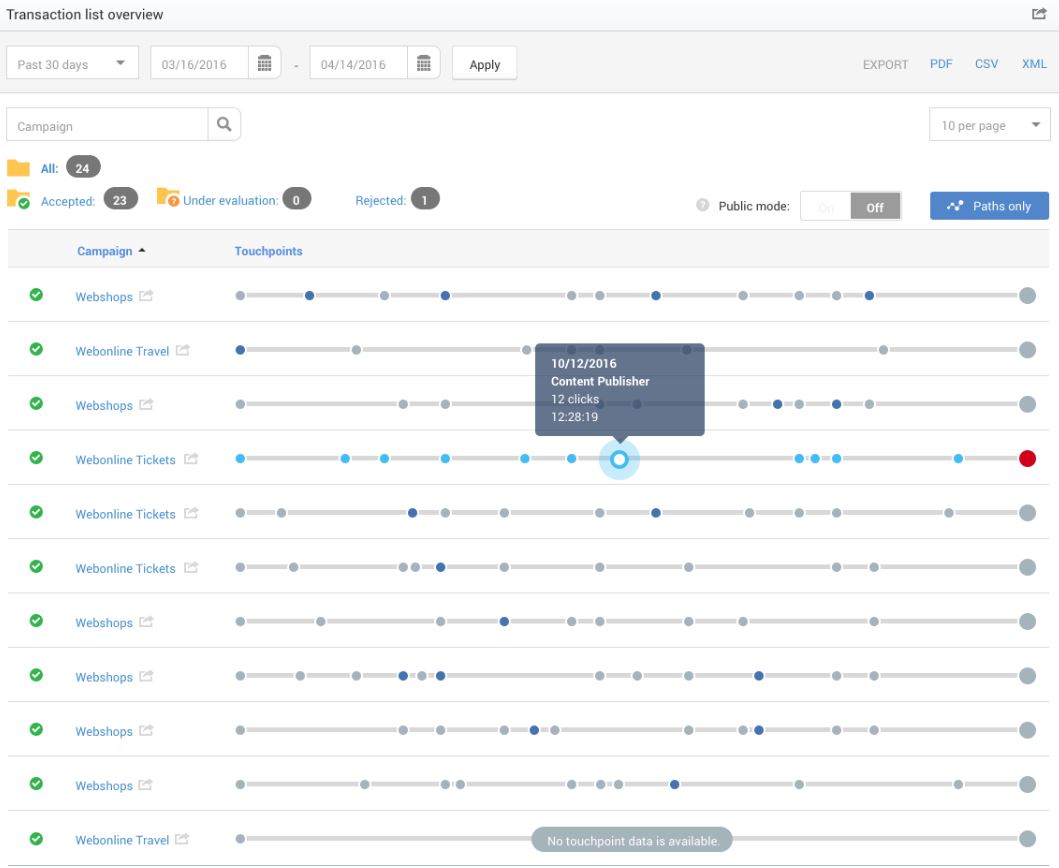This screenshot has height=868, width=1059.
Task: Click the green accepted checkmark on first row
Action: pyautogui.click(x=36, y=295)
